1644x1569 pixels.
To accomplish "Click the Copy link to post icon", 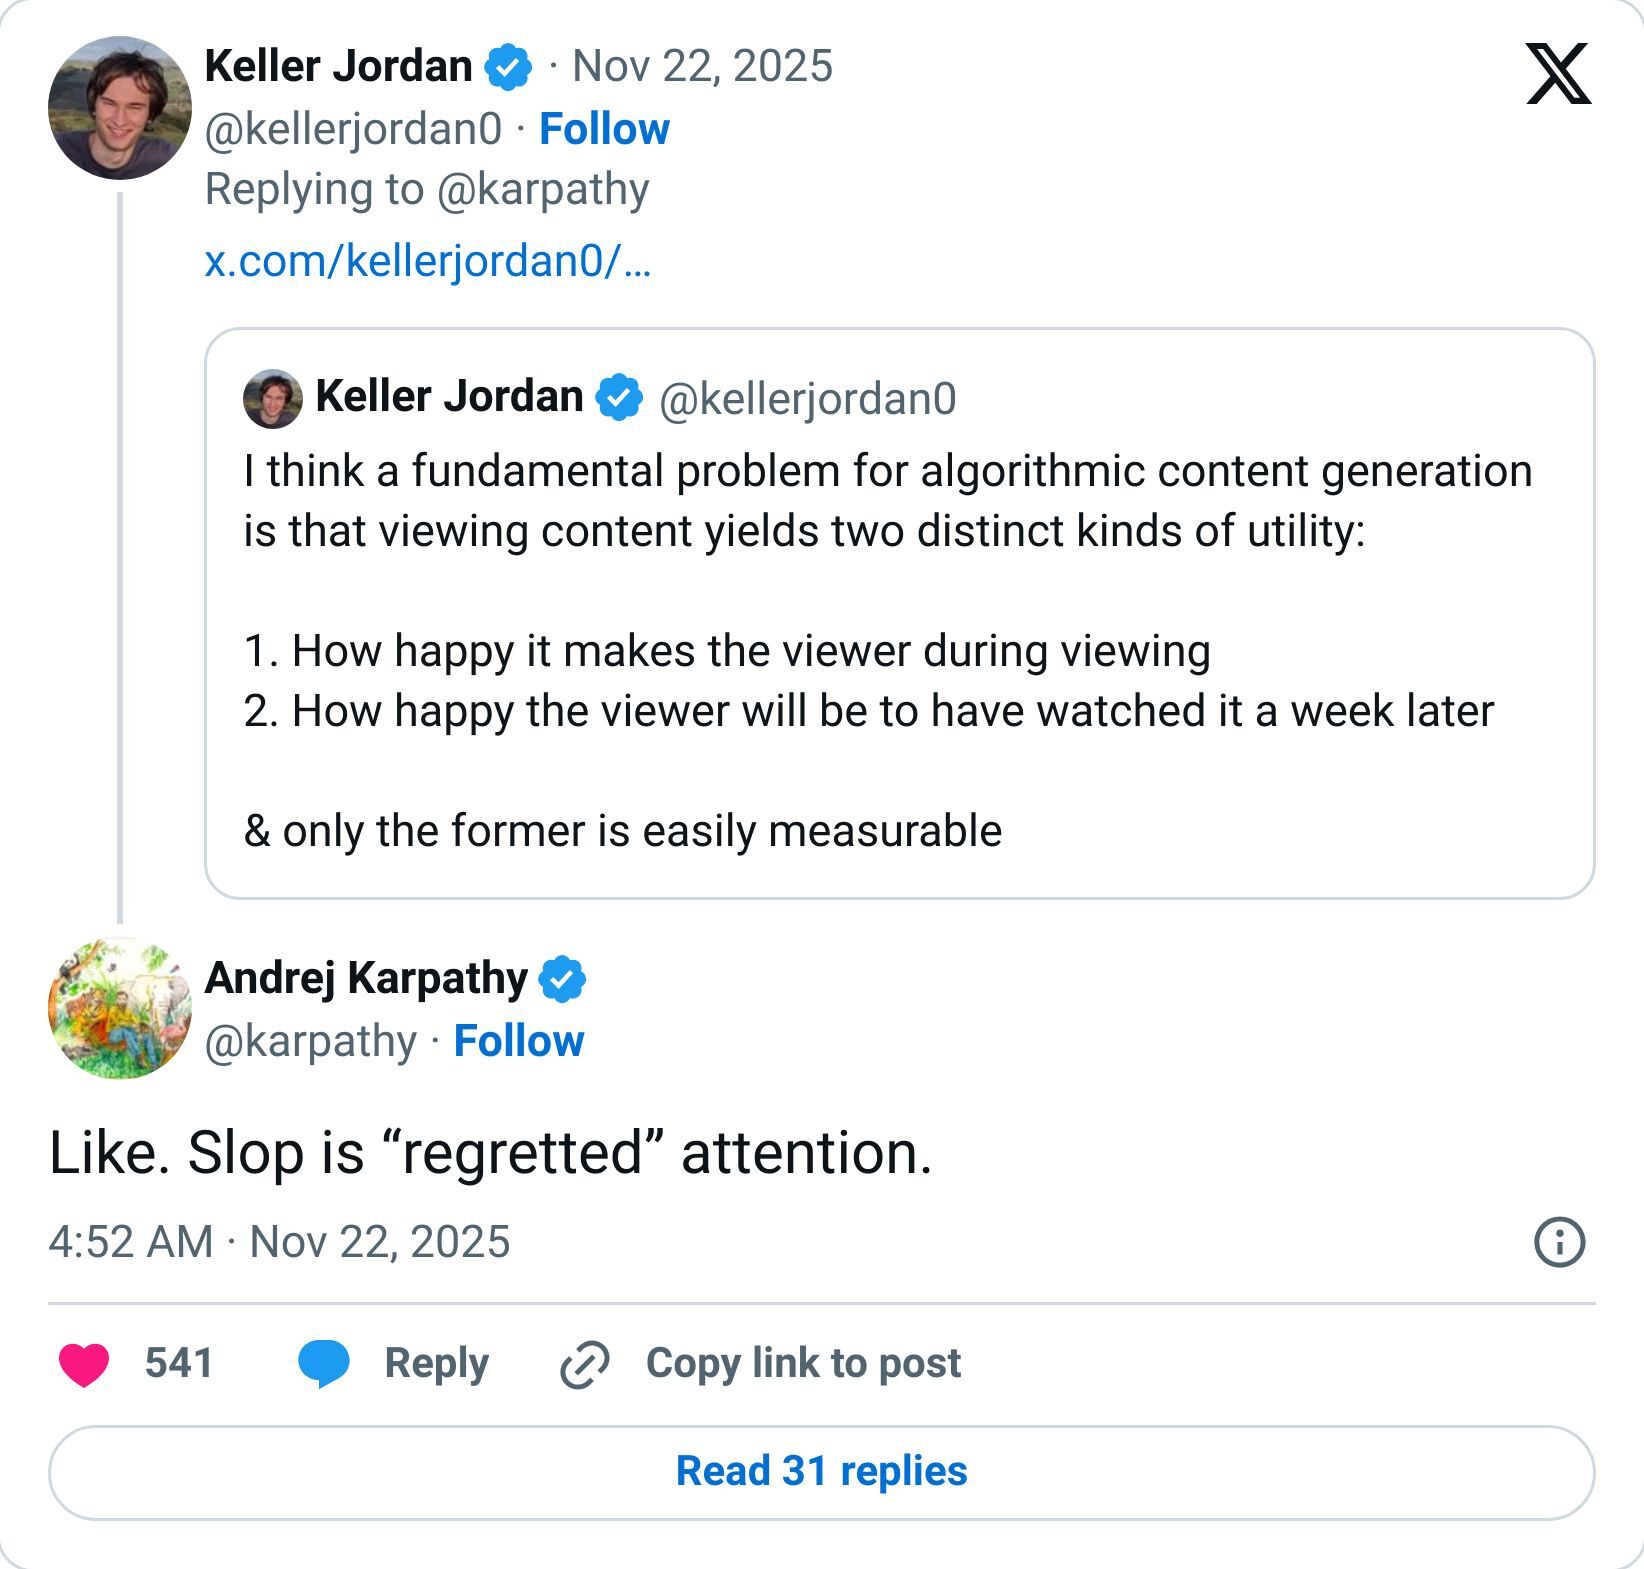I will click(586, 1363).
